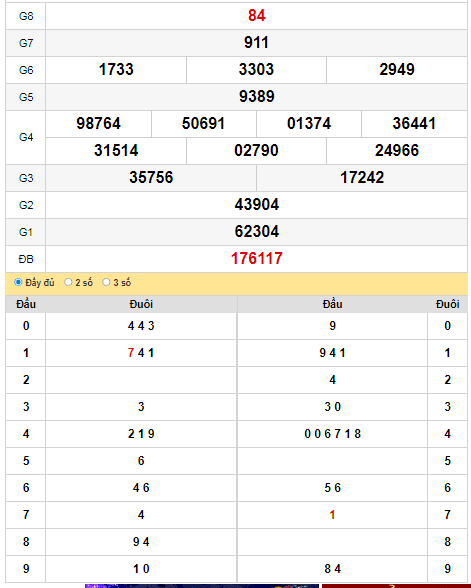Click the G4 result 24966
Image resolution: width=471 pixels, height=588 pixels.
coord(397,151)
